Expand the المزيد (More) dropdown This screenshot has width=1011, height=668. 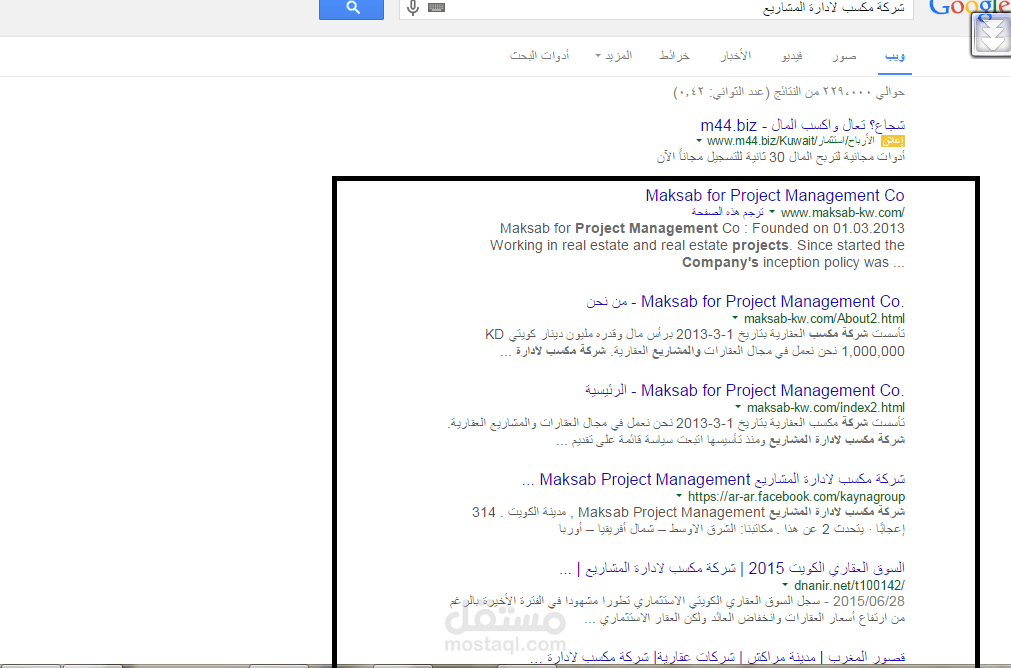613,56
